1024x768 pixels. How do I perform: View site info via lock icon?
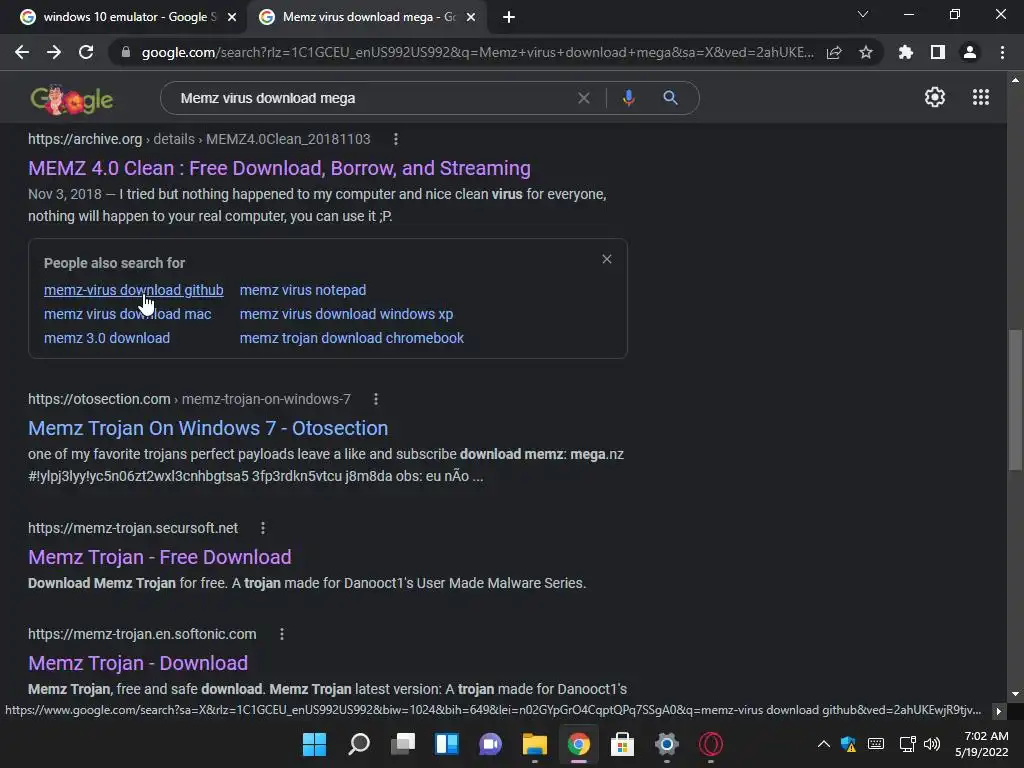click(126, 52)
